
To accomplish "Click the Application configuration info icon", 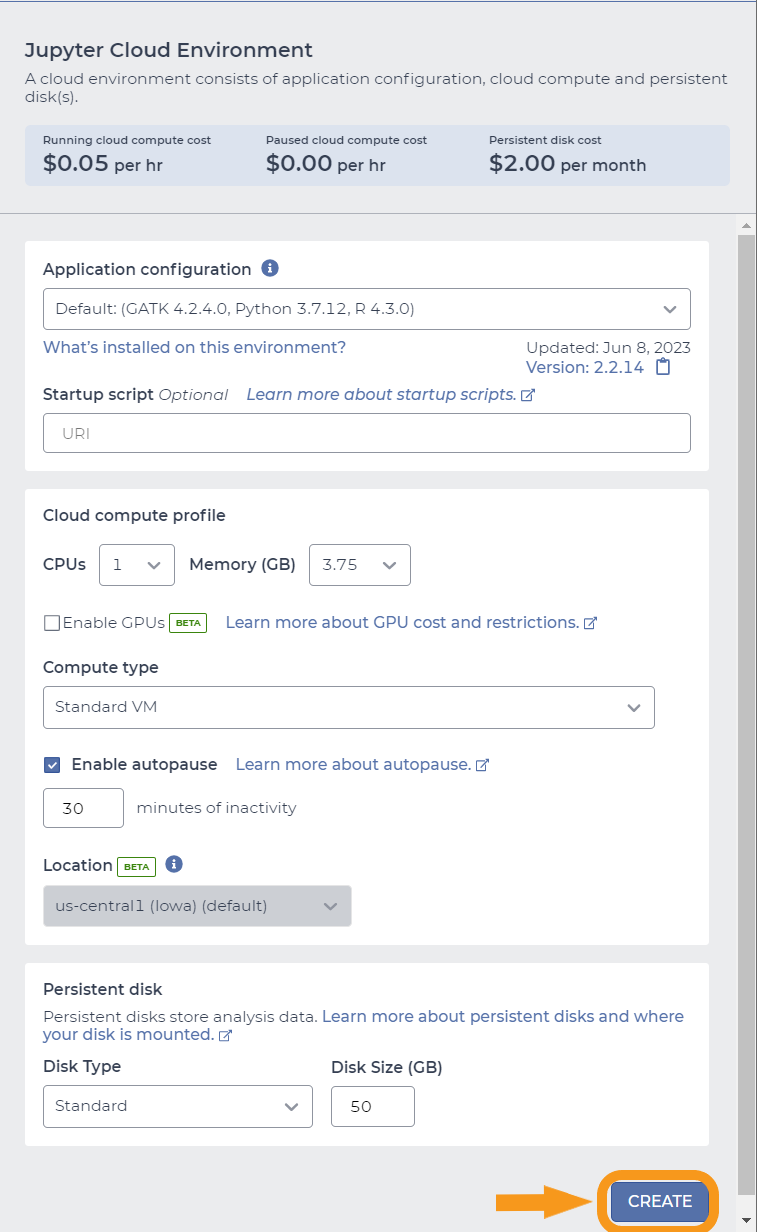I will point(270,268).
